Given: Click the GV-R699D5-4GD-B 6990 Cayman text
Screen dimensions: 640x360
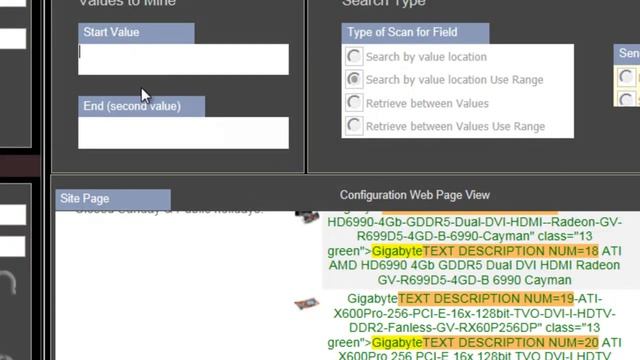Looking at the screenshot, I should (474, 280).
